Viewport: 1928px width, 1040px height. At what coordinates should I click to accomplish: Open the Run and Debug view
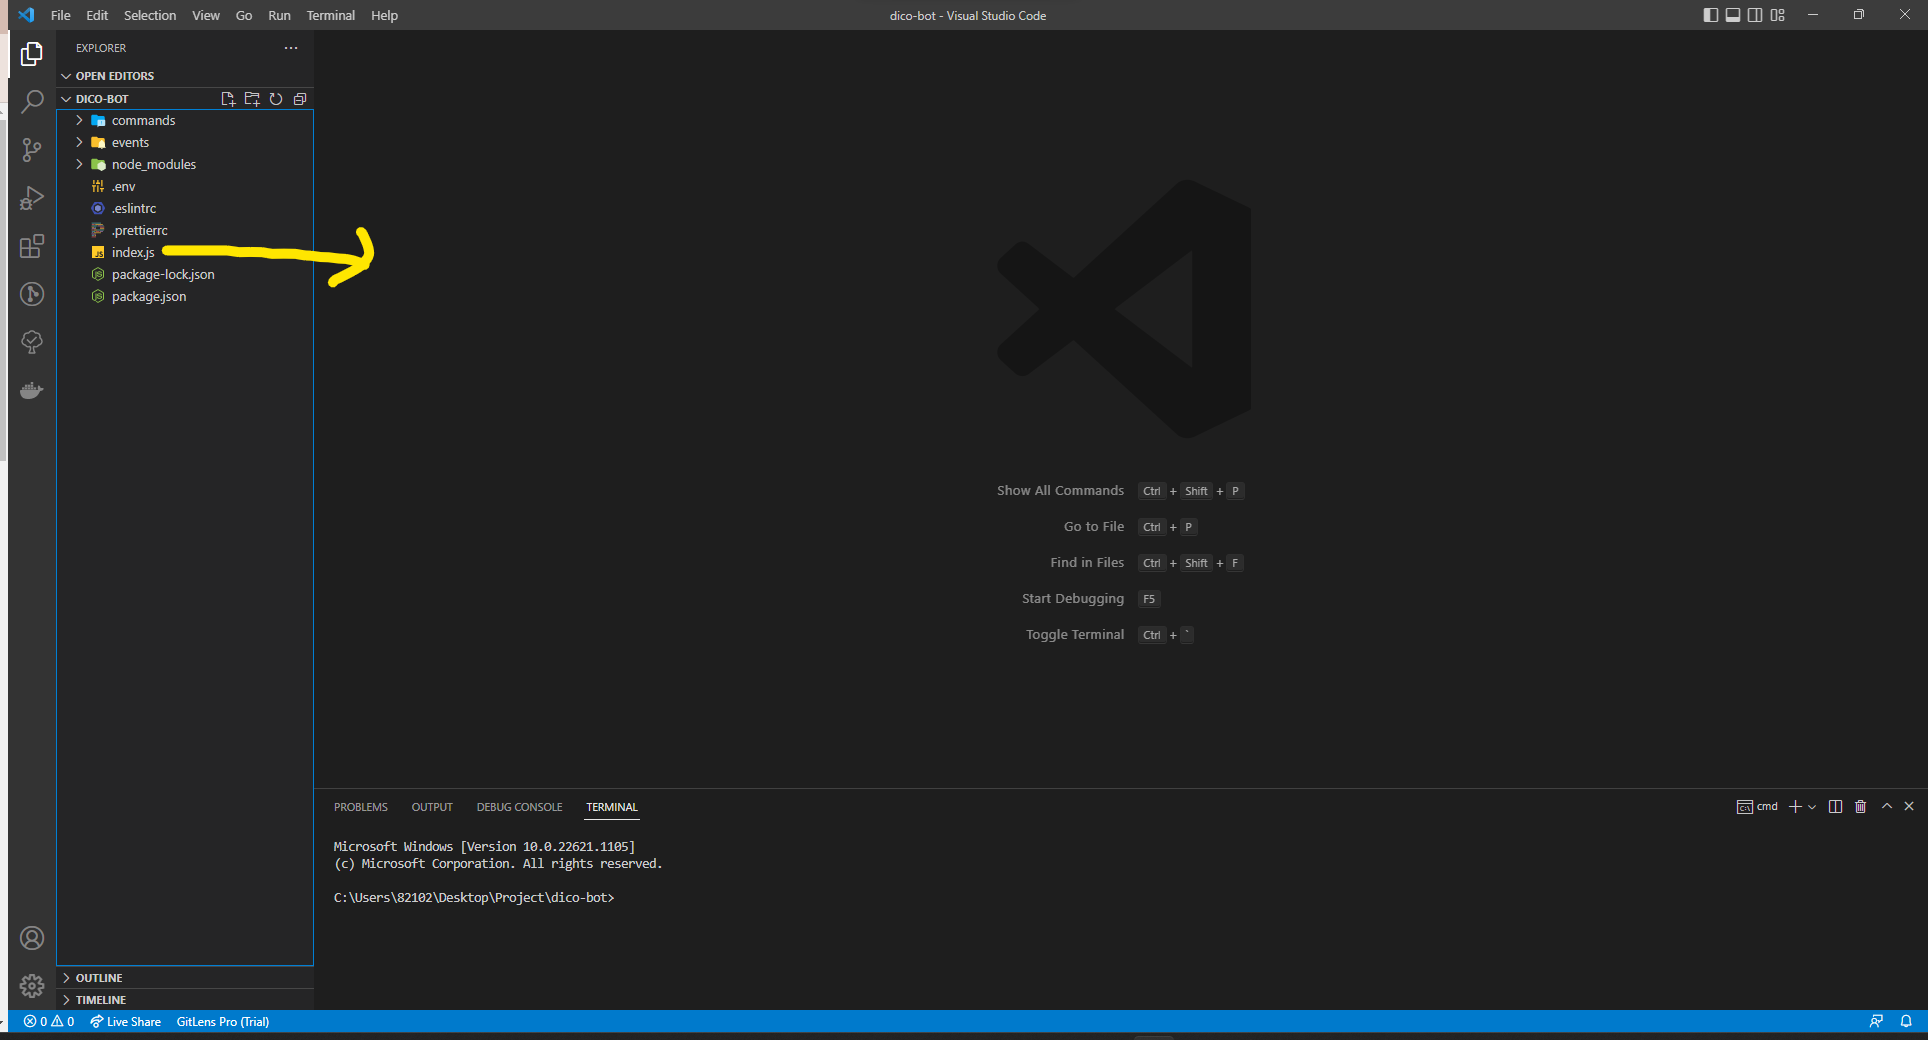point(32,198)
